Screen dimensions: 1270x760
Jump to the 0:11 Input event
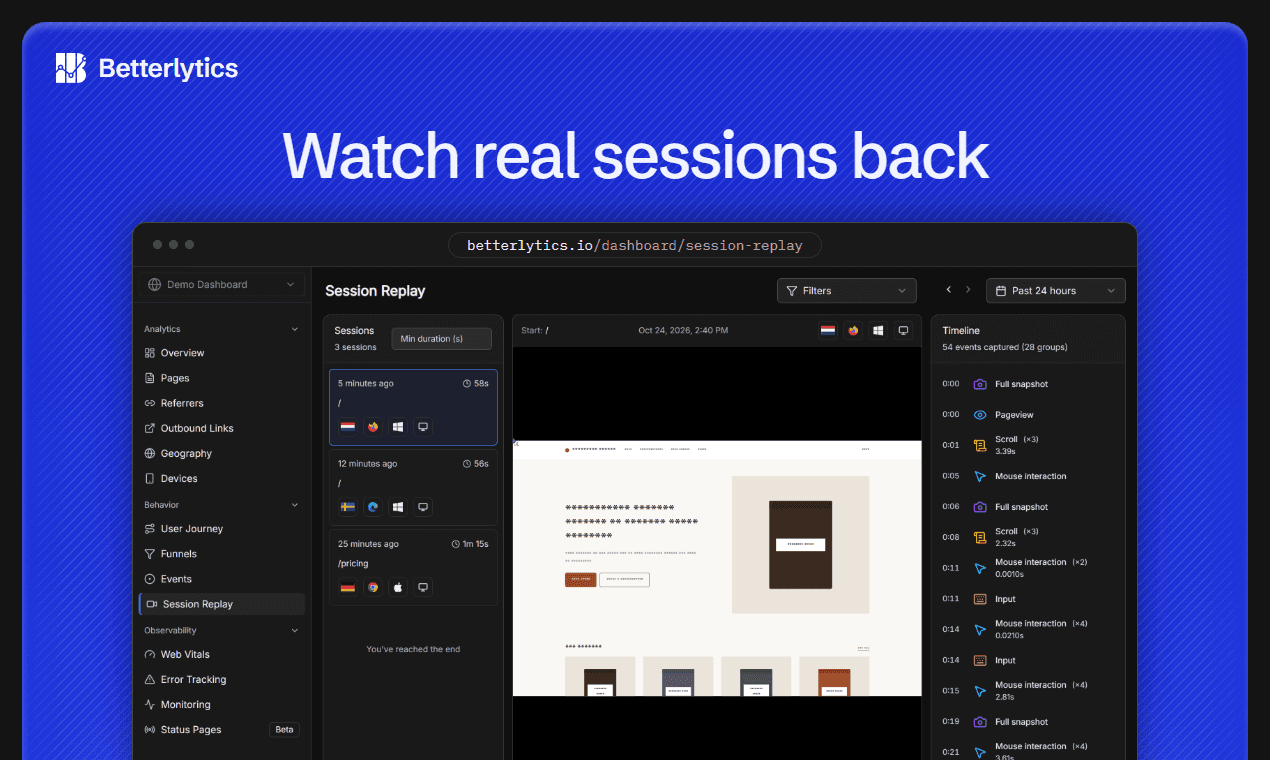(x=1028, y=599)
